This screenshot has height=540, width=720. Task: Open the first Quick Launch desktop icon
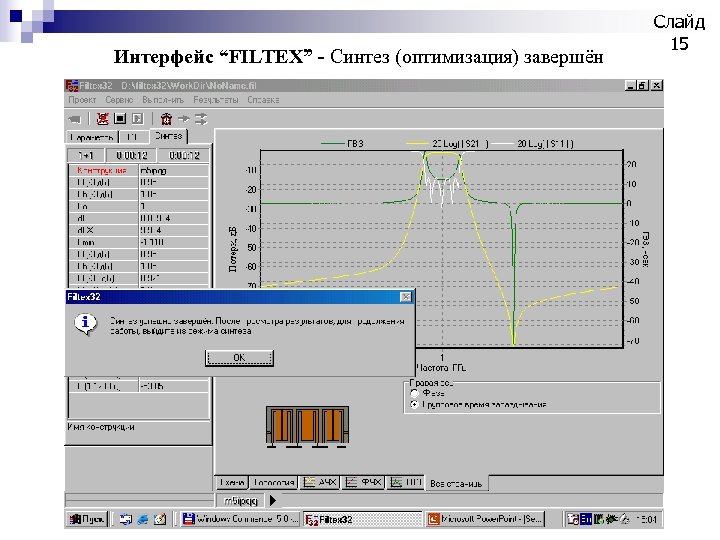click(x=125, y=519)
